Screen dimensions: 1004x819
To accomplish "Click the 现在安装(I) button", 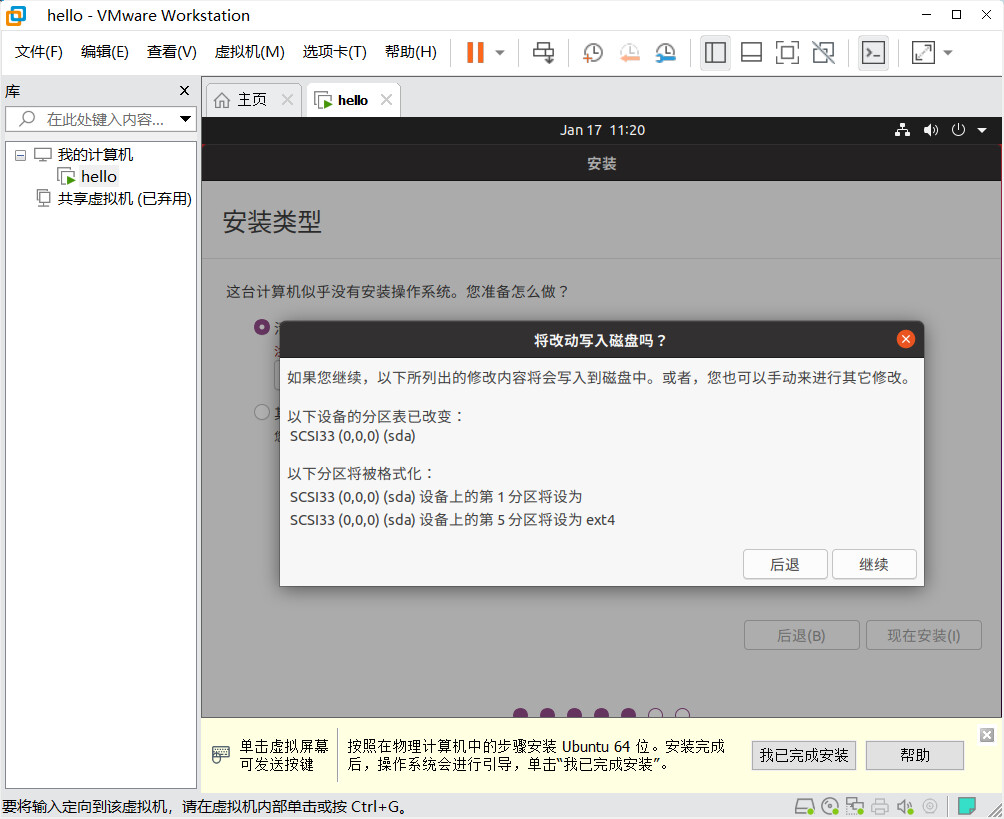I will 923,635.
